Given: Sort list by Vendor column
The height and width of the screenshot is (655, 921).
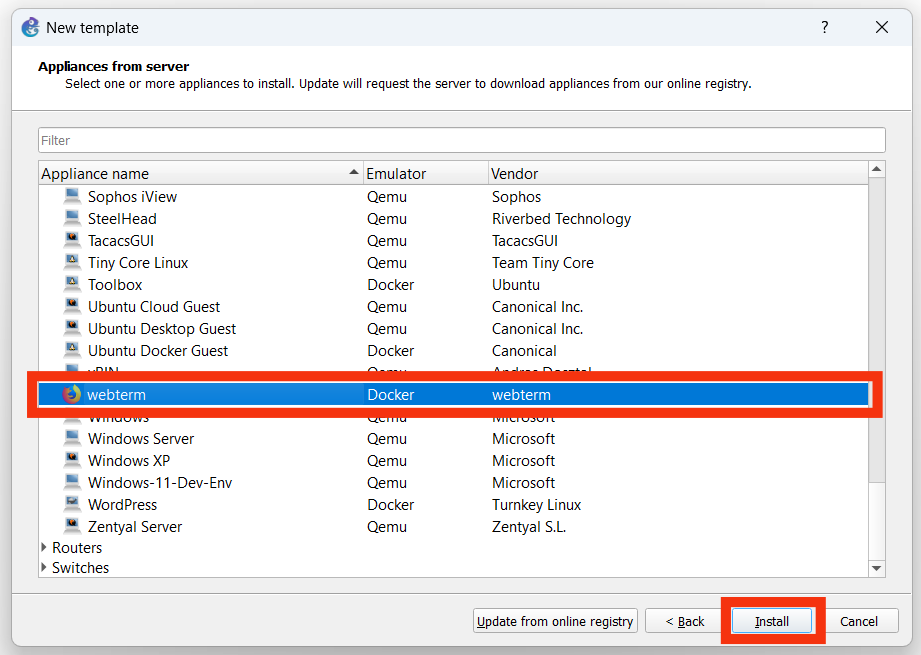Looking at the screenshot, I should 675,174.
